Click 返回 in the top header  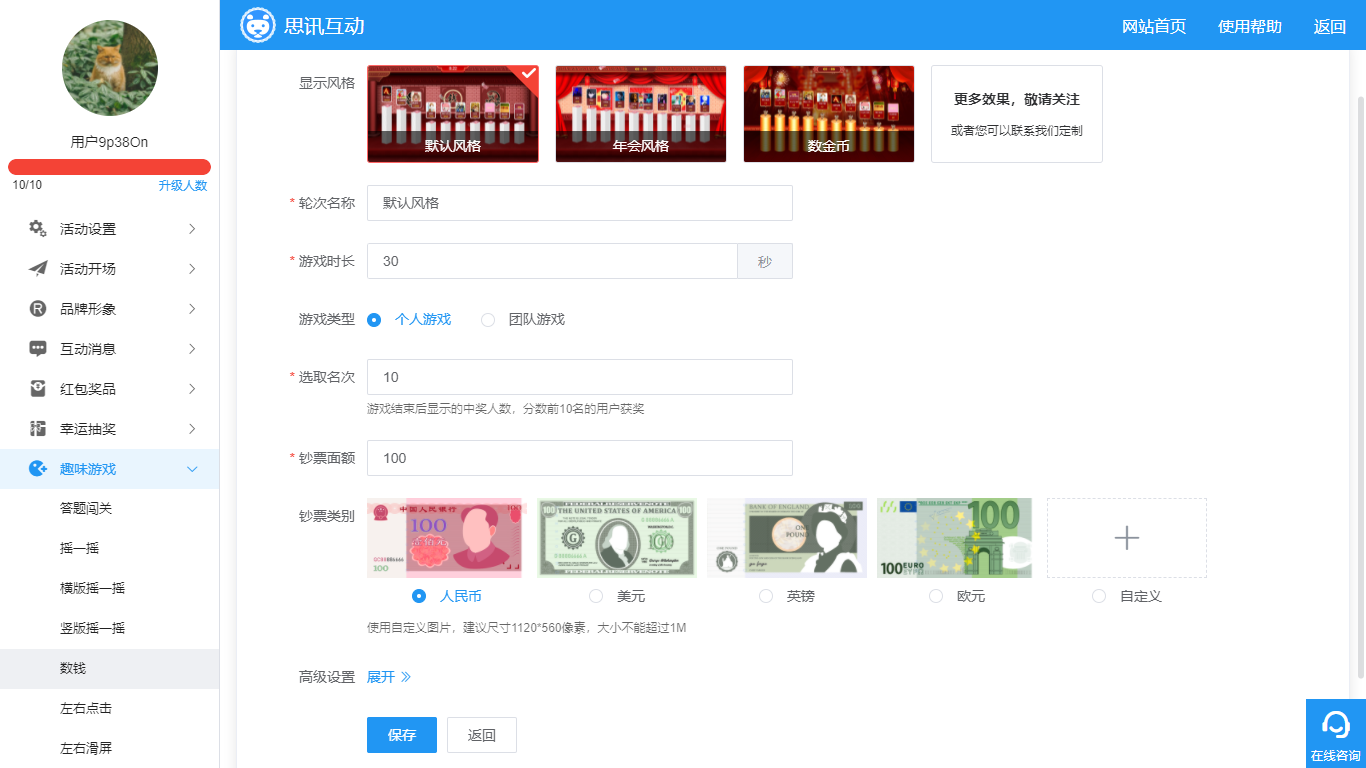tap(1330, 27)
